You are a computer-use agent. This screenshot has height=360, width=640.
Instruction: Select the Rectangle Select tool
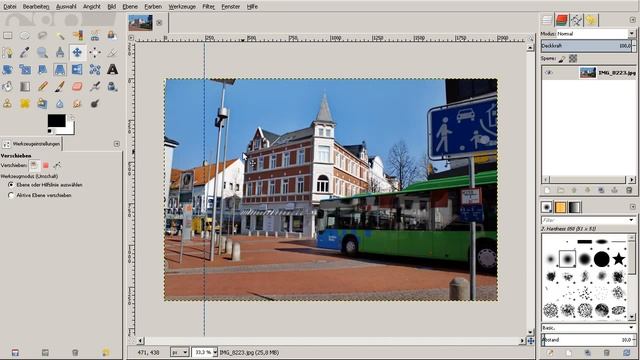click(x=7, y=36)
